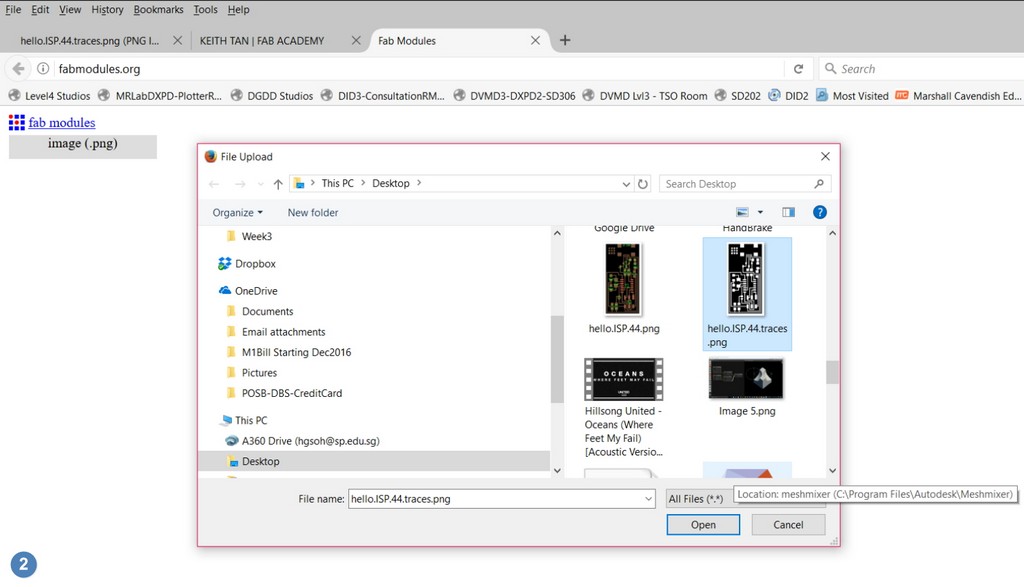The height and width of the screenshot is (587, 1024).
Task: Click This PC in the breadcrumb path
Action: point(338,183)
